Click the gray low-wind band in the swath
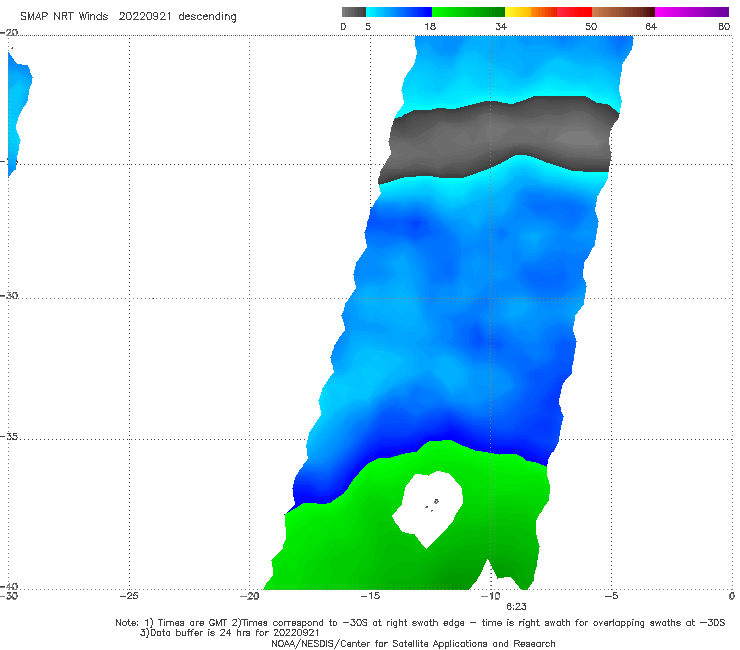This screenshot has width=740, height=650. pyautogui.click(x=498, y=139)
